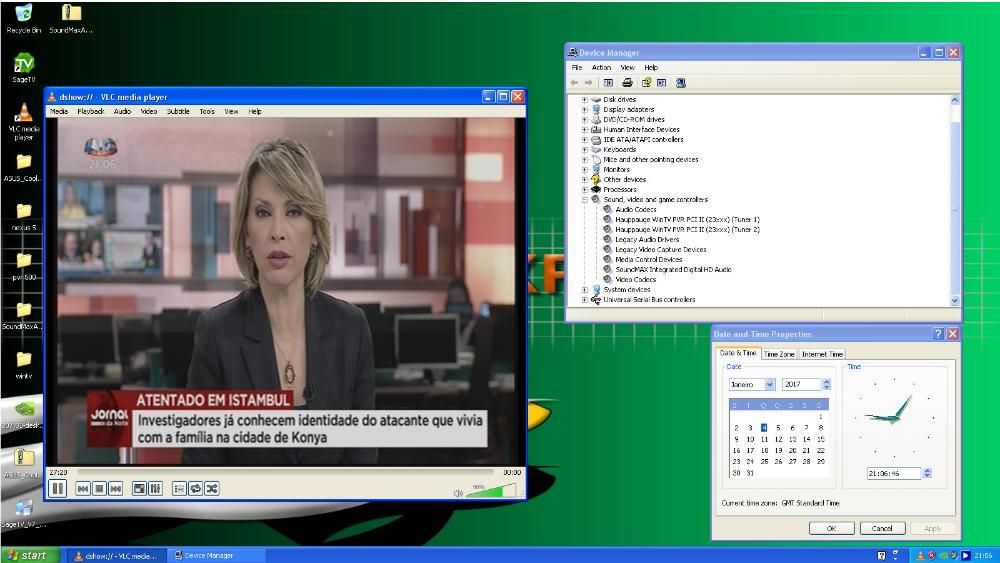Switch to Internet Time tab

coord(822,355)
